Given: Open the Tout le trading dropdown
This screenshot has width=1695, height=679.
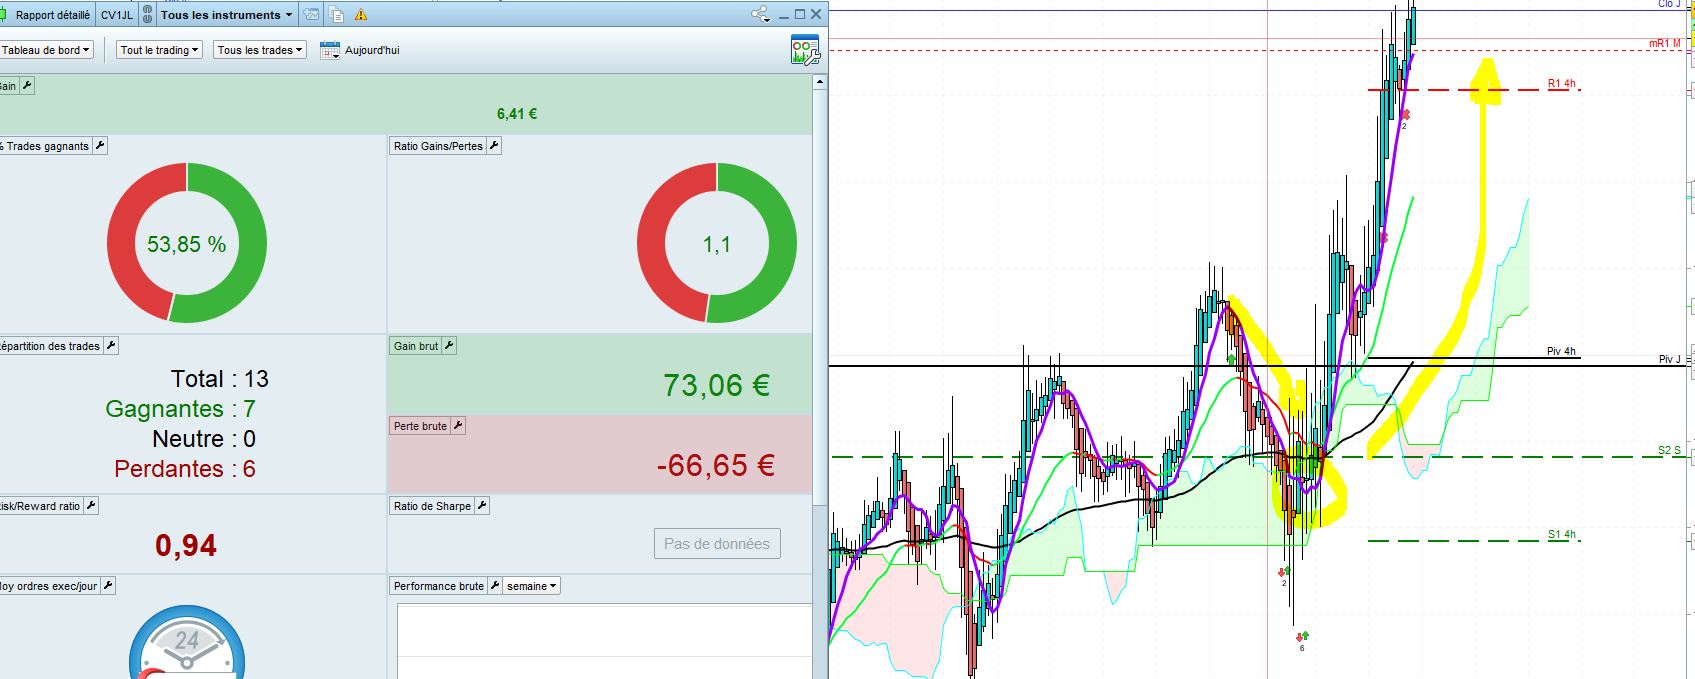Looking at the screenshot, I should click(x=159, y=50).
